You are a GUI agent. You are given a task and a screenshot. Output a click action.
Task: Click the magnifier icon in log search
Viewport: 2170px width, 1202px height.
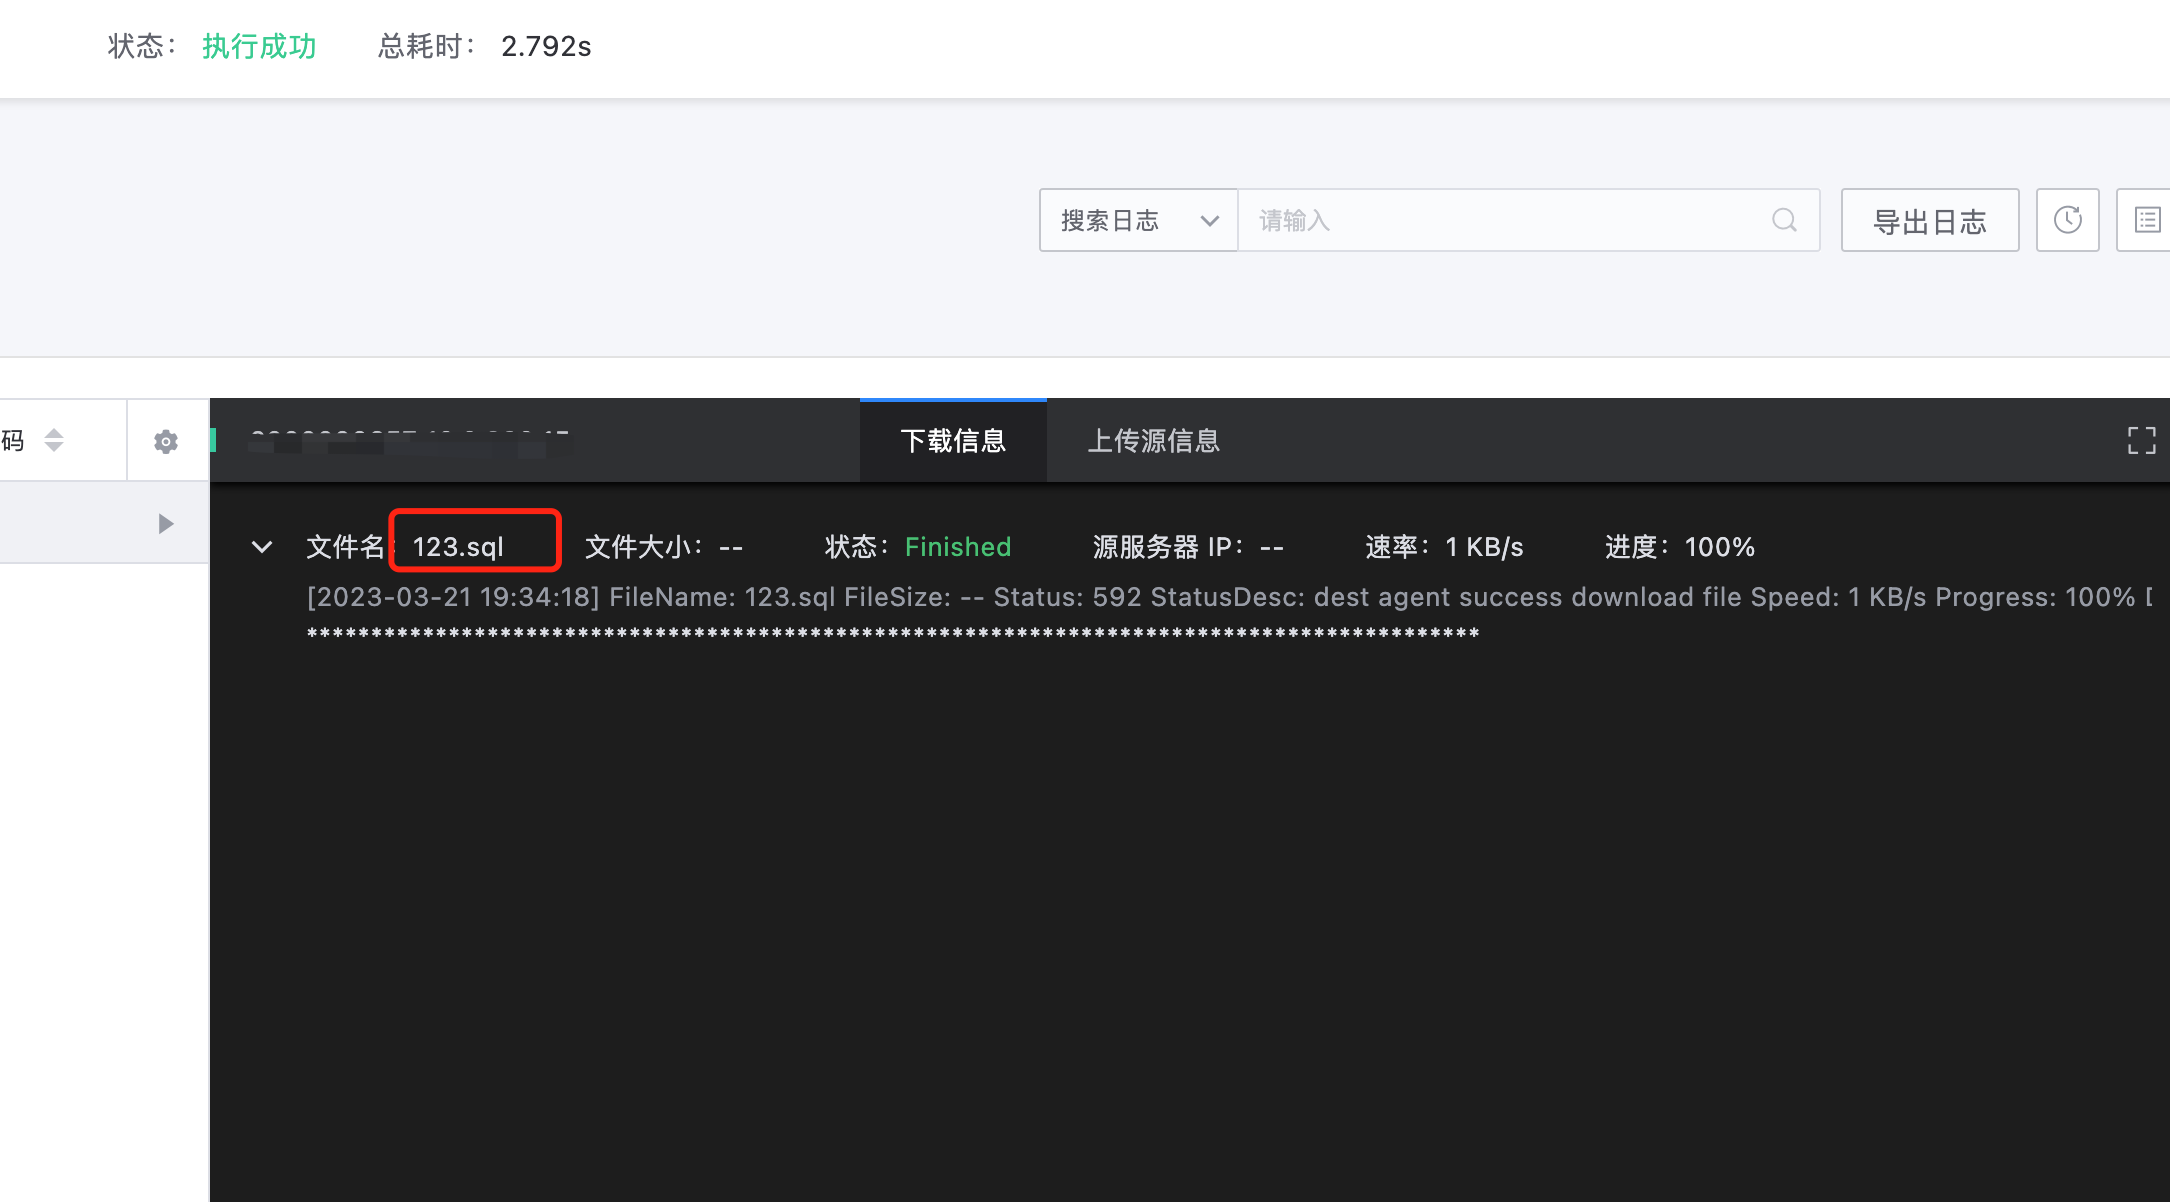pos(1783,220)
